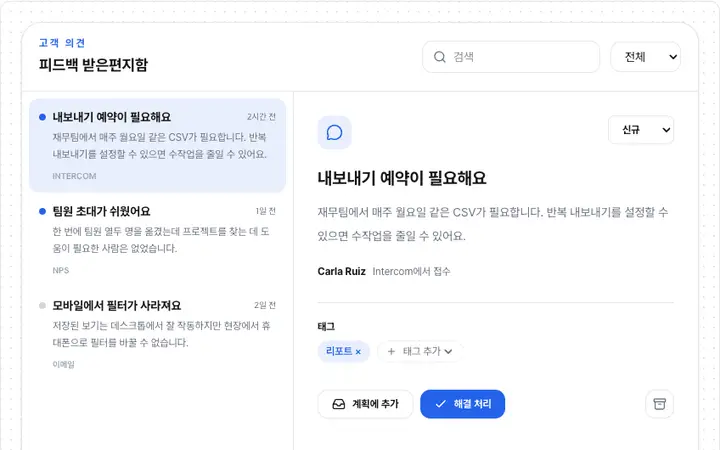The height and width of the screenshot is (450, 720).
Task: Expand the 태그 추가 dropdown
Action: pyautogui.click(x=419, y=352)
